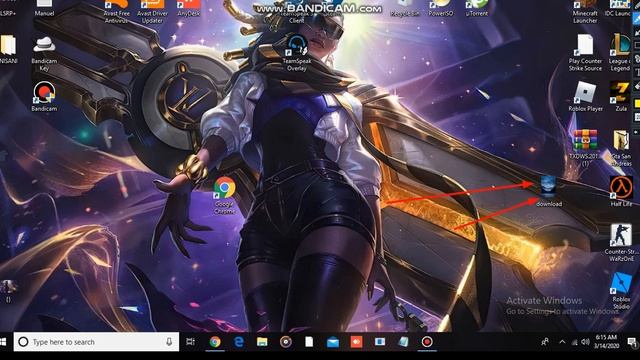Screen dimensions: 640x360
Task: Open the round disc taskbar icon
Action: tap(286, 342)
